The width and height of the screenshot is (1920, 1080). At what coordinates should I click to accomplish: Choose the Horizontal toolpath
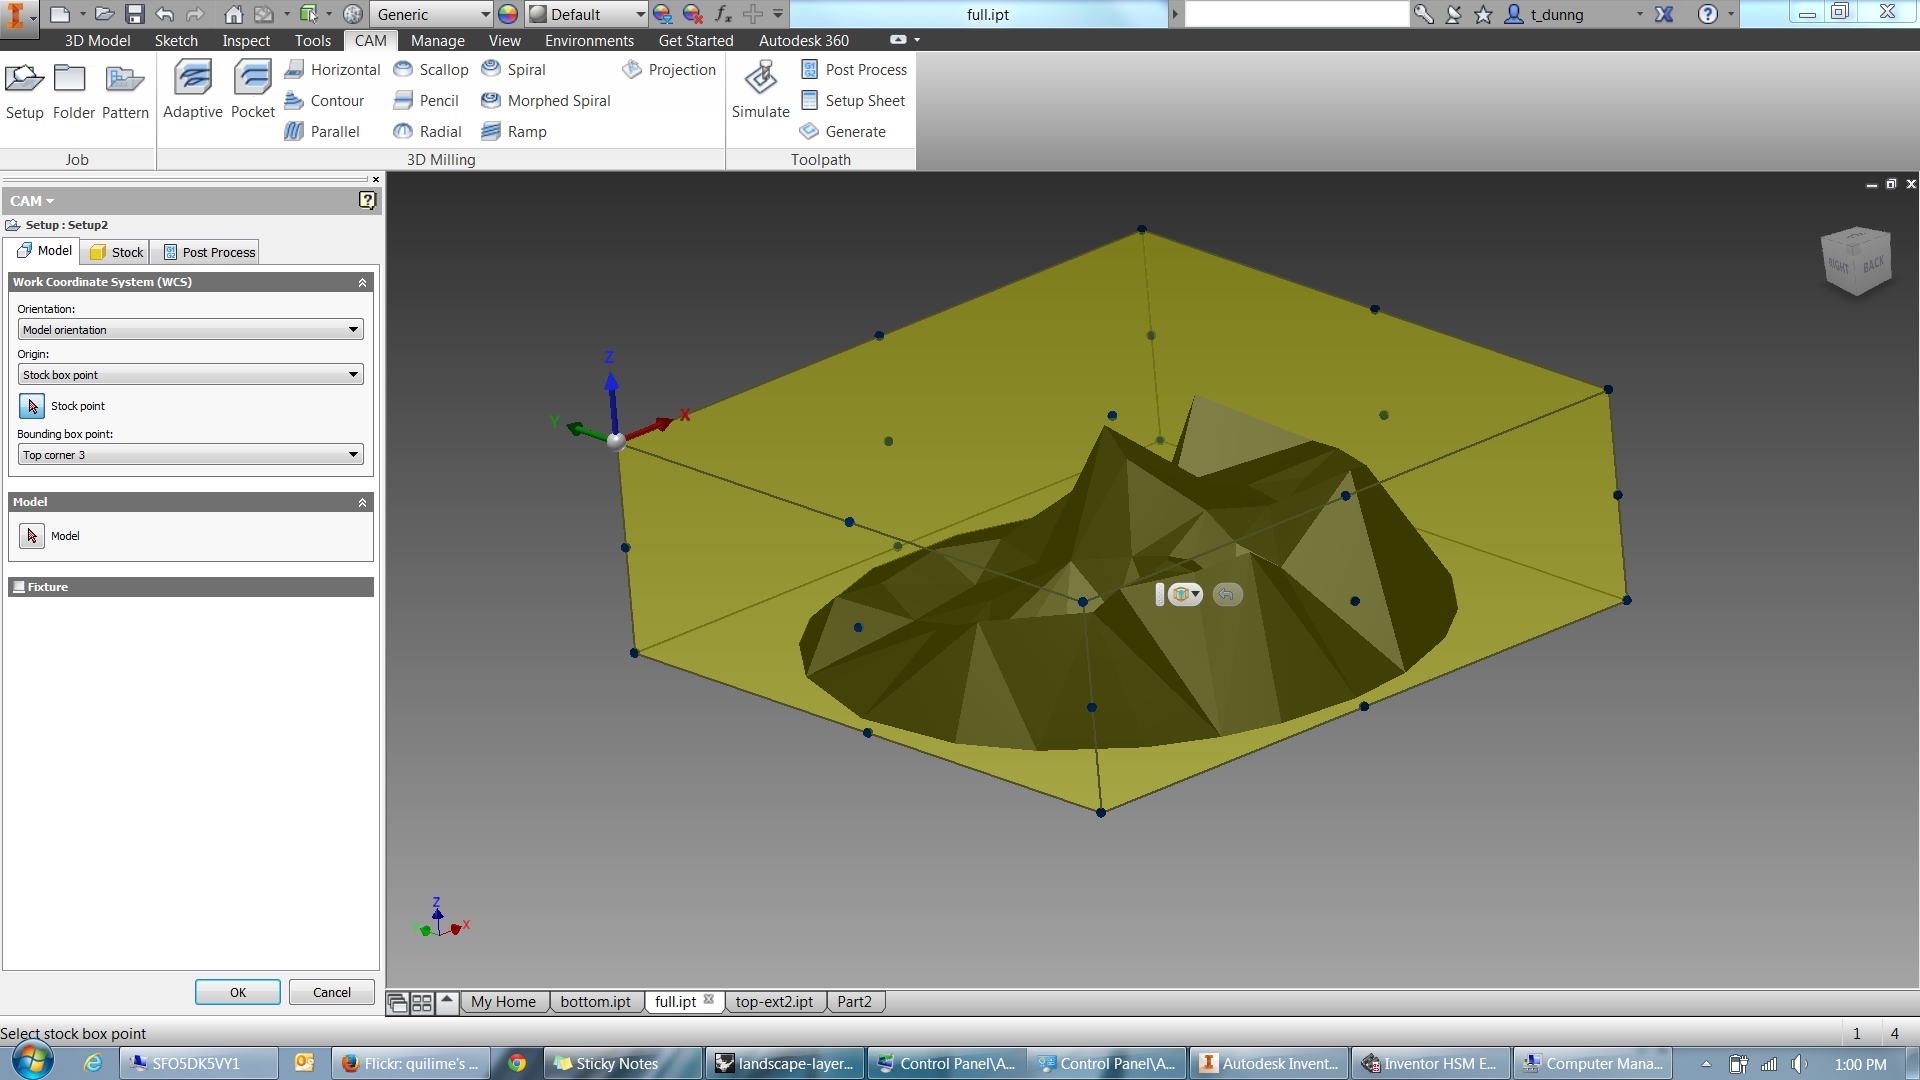[x=333, y=69]
